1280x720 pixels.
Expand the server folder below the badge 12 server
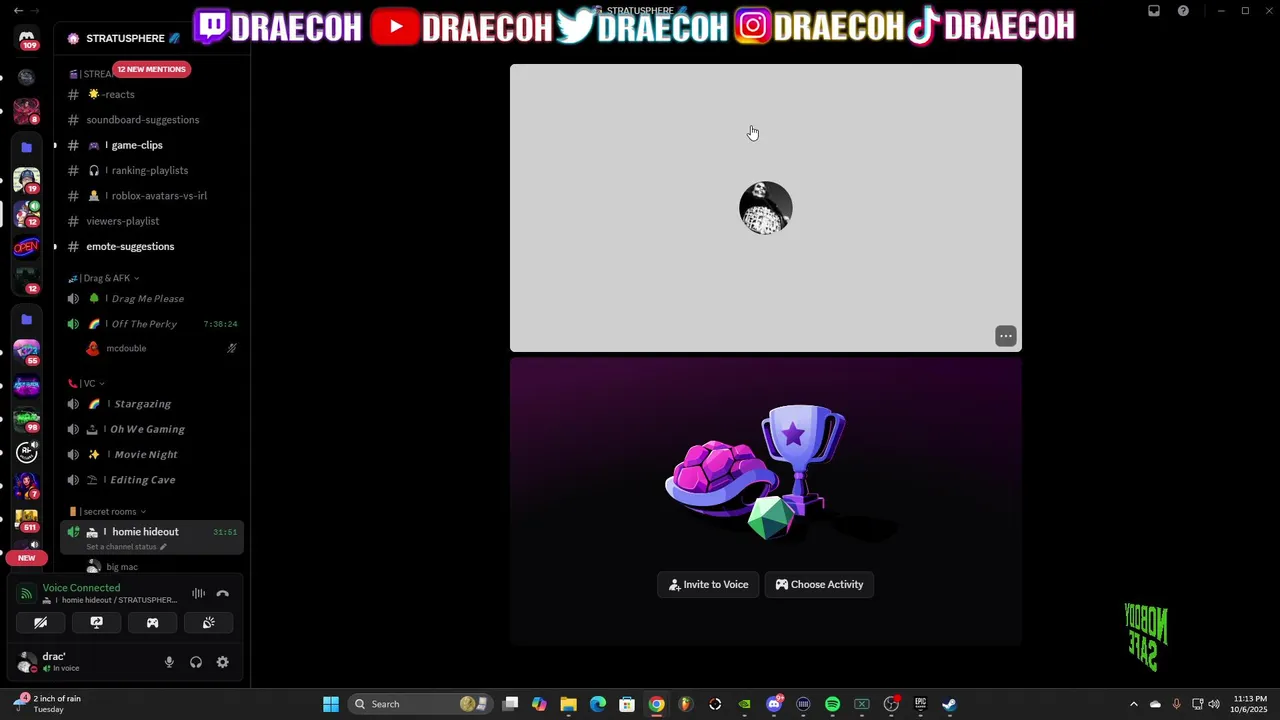point(27,319)
